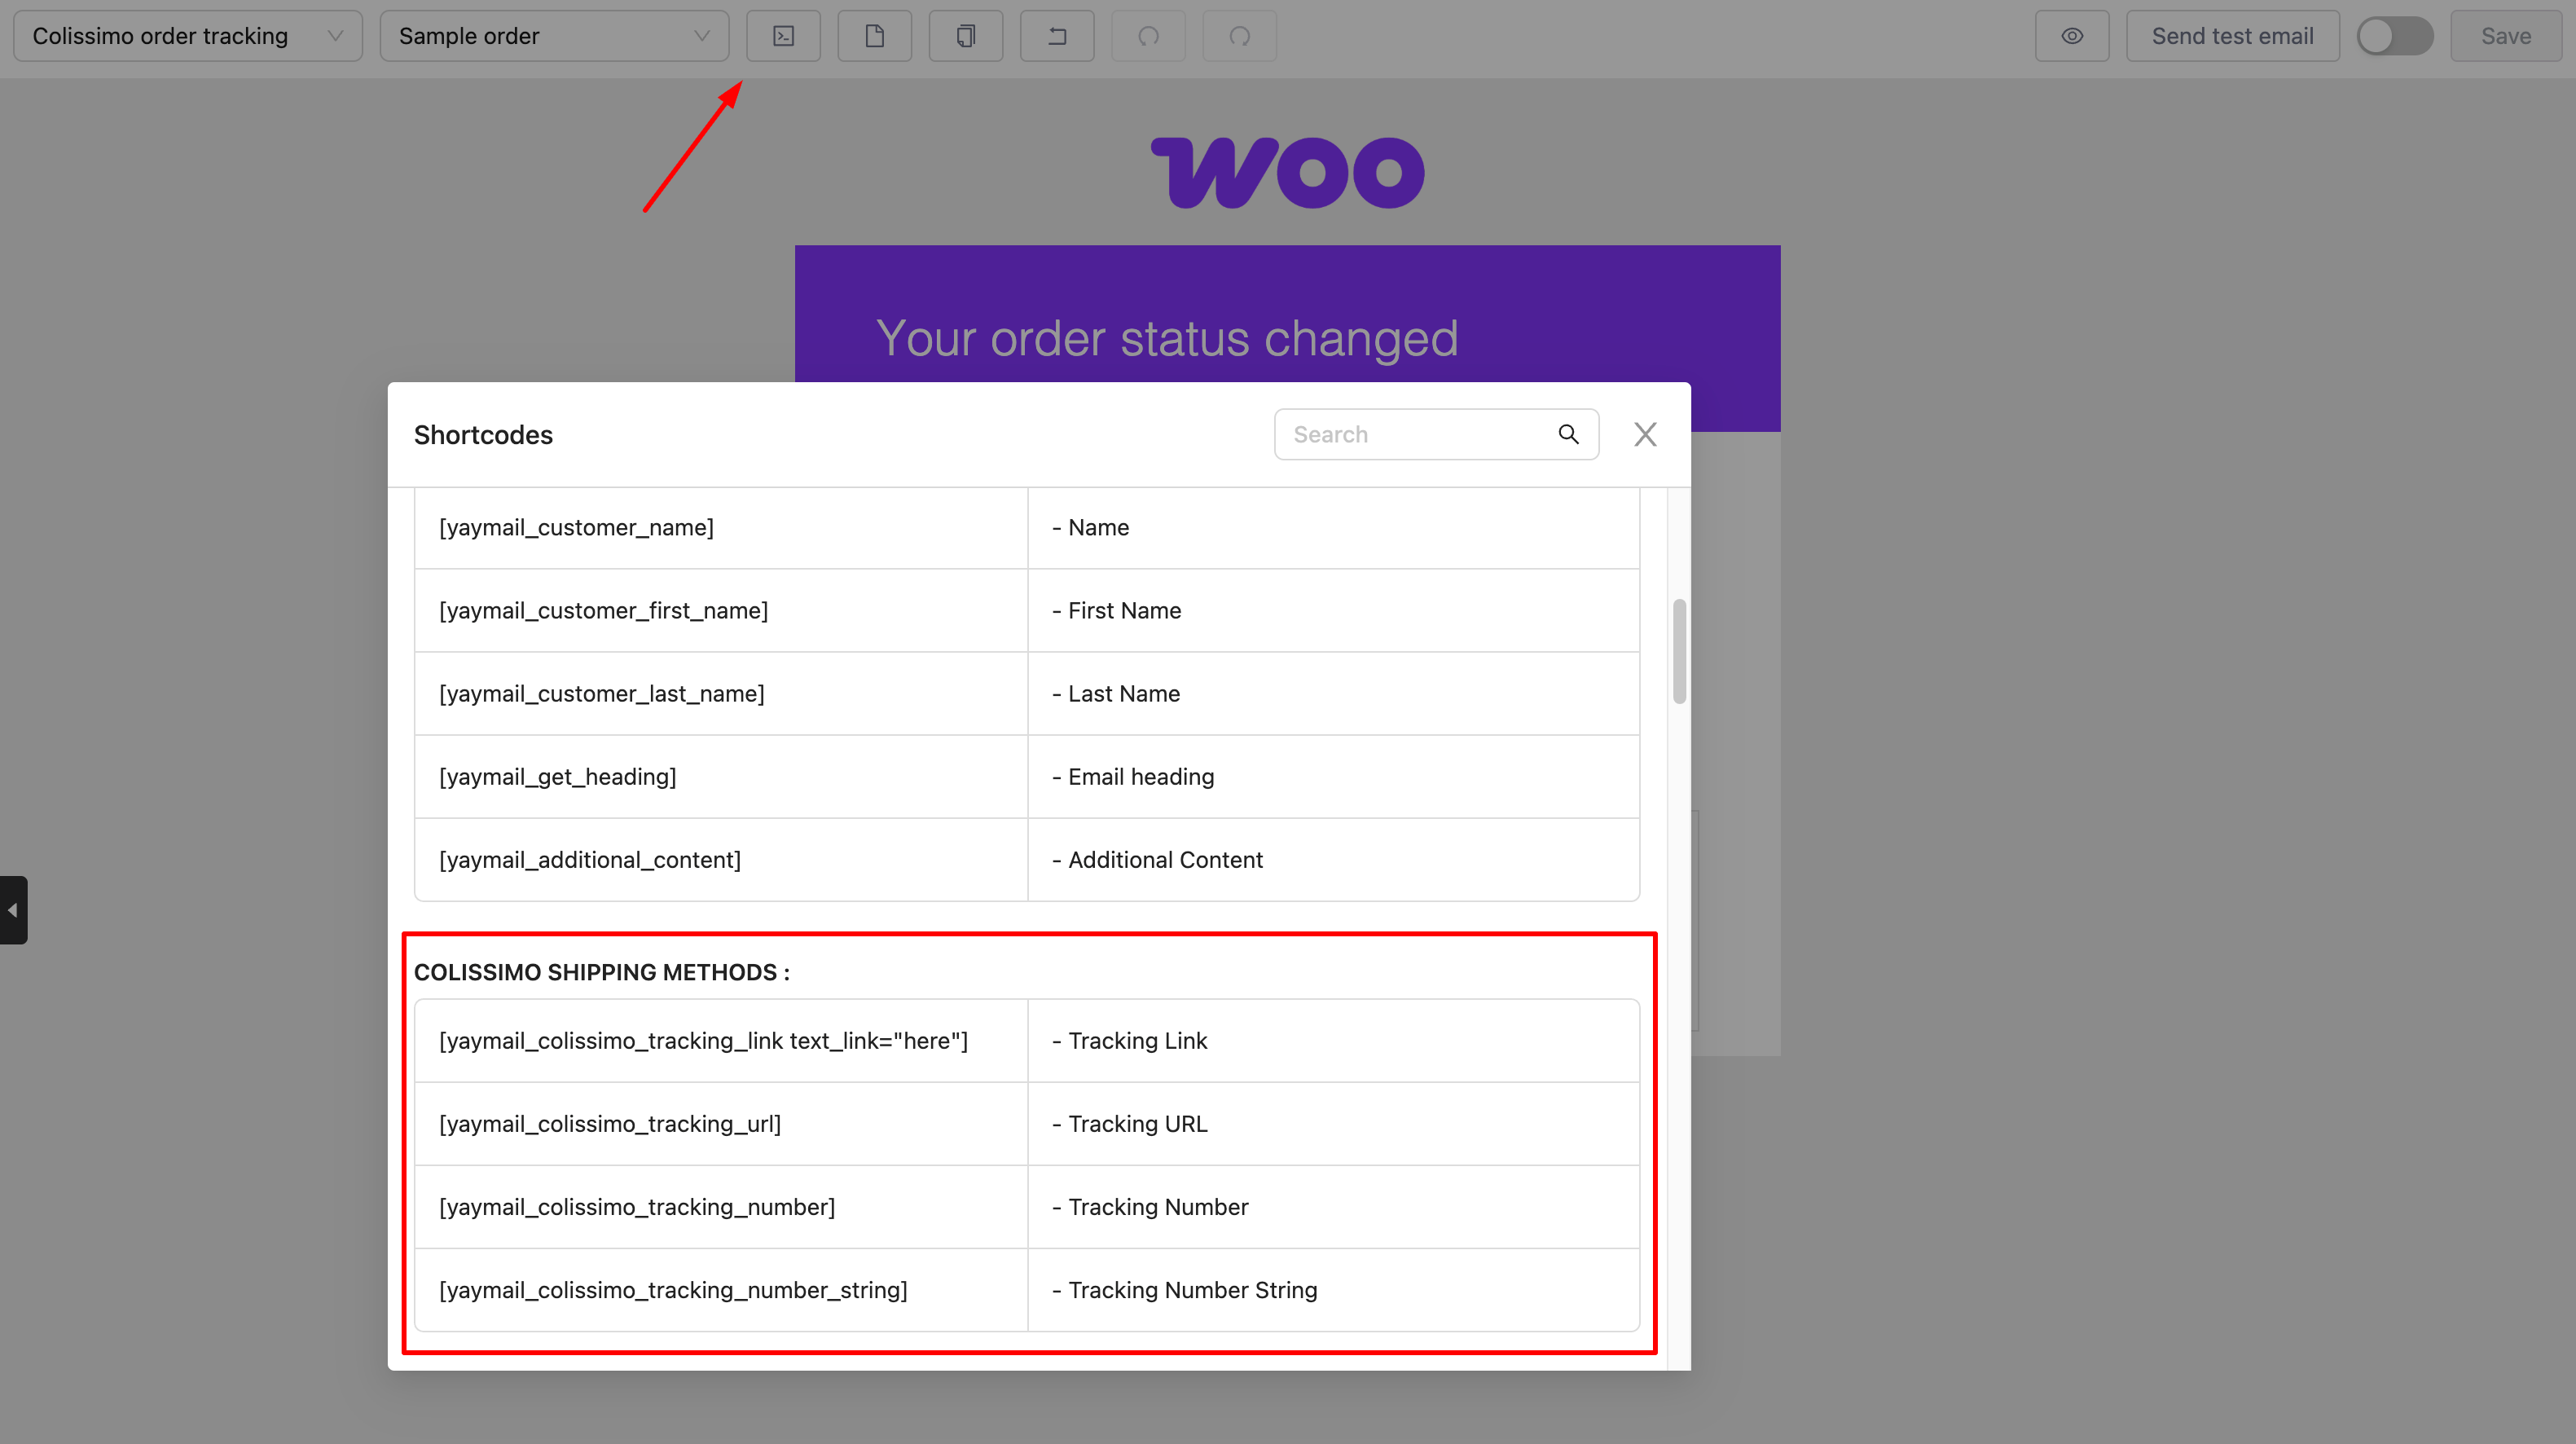Click the blank template page icon
2576x1444 pixels.
(874, 36)
